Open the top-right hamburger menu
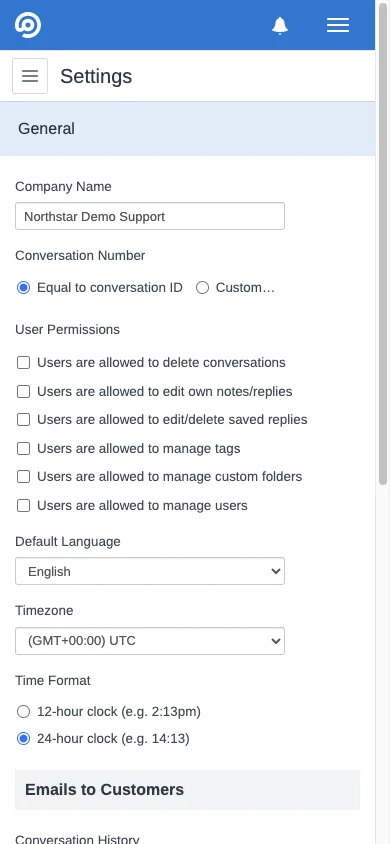 click(338, 25)
